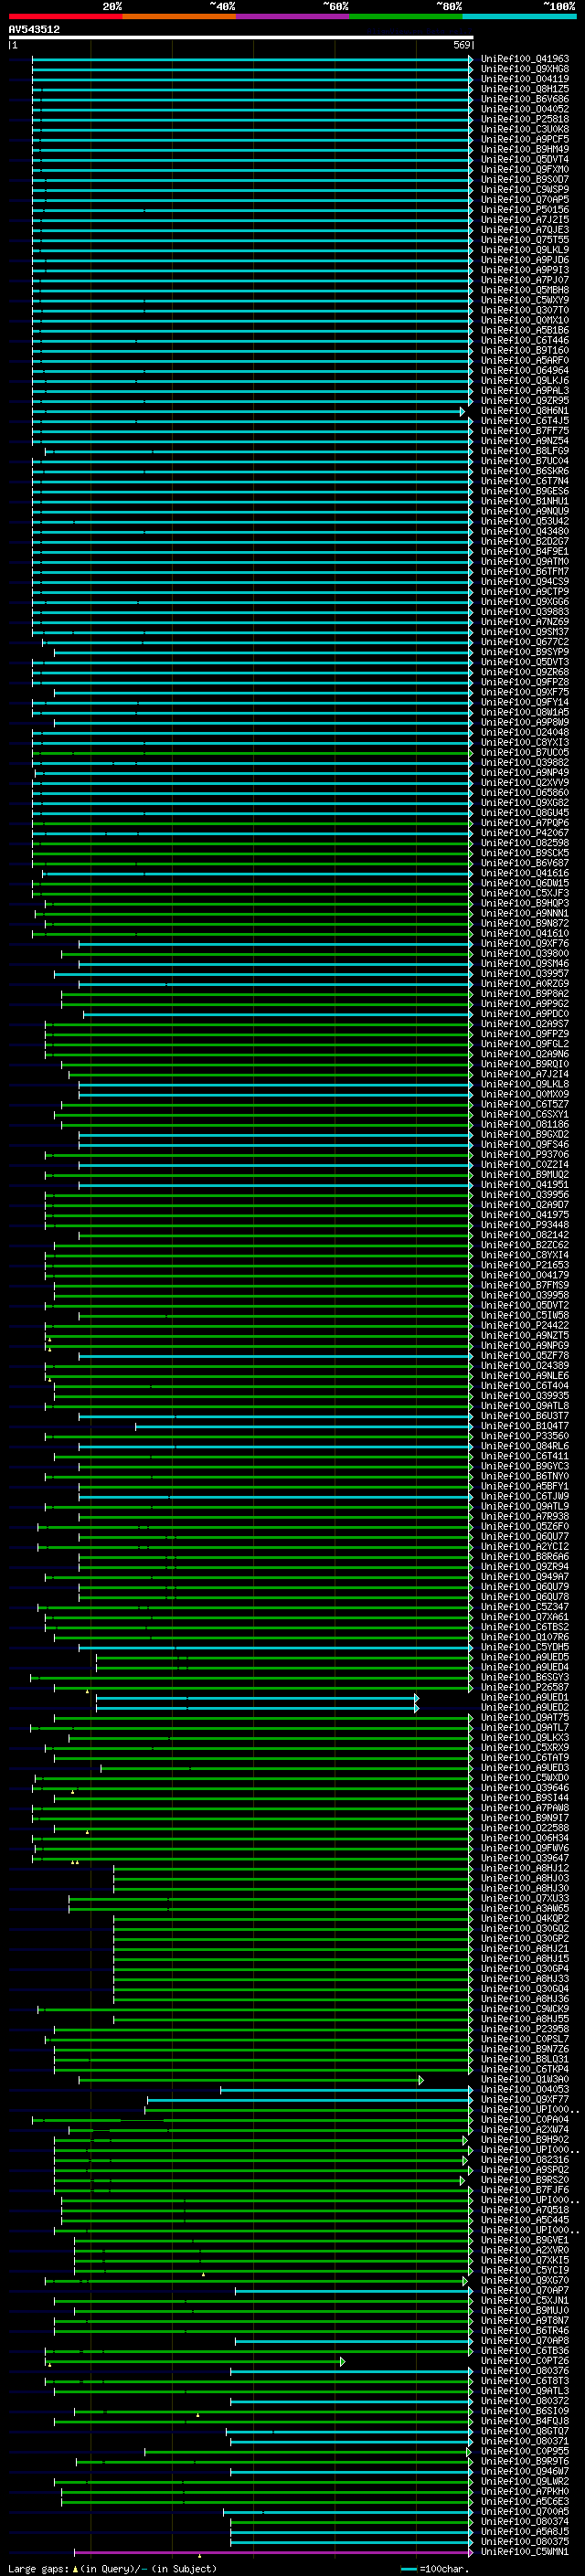Select hit label UniRef100_B9HM49

pos(524,149)
